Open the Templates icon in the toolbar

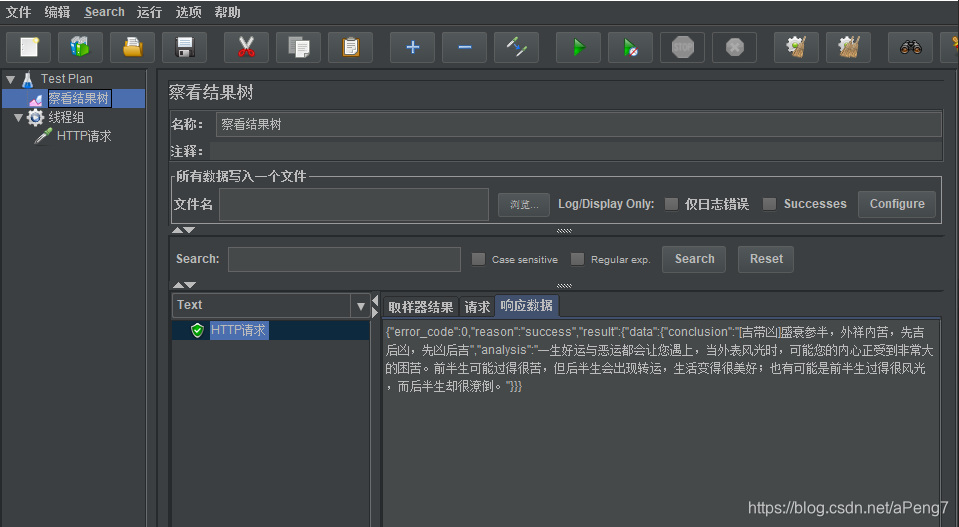click(x=80, y=47)
